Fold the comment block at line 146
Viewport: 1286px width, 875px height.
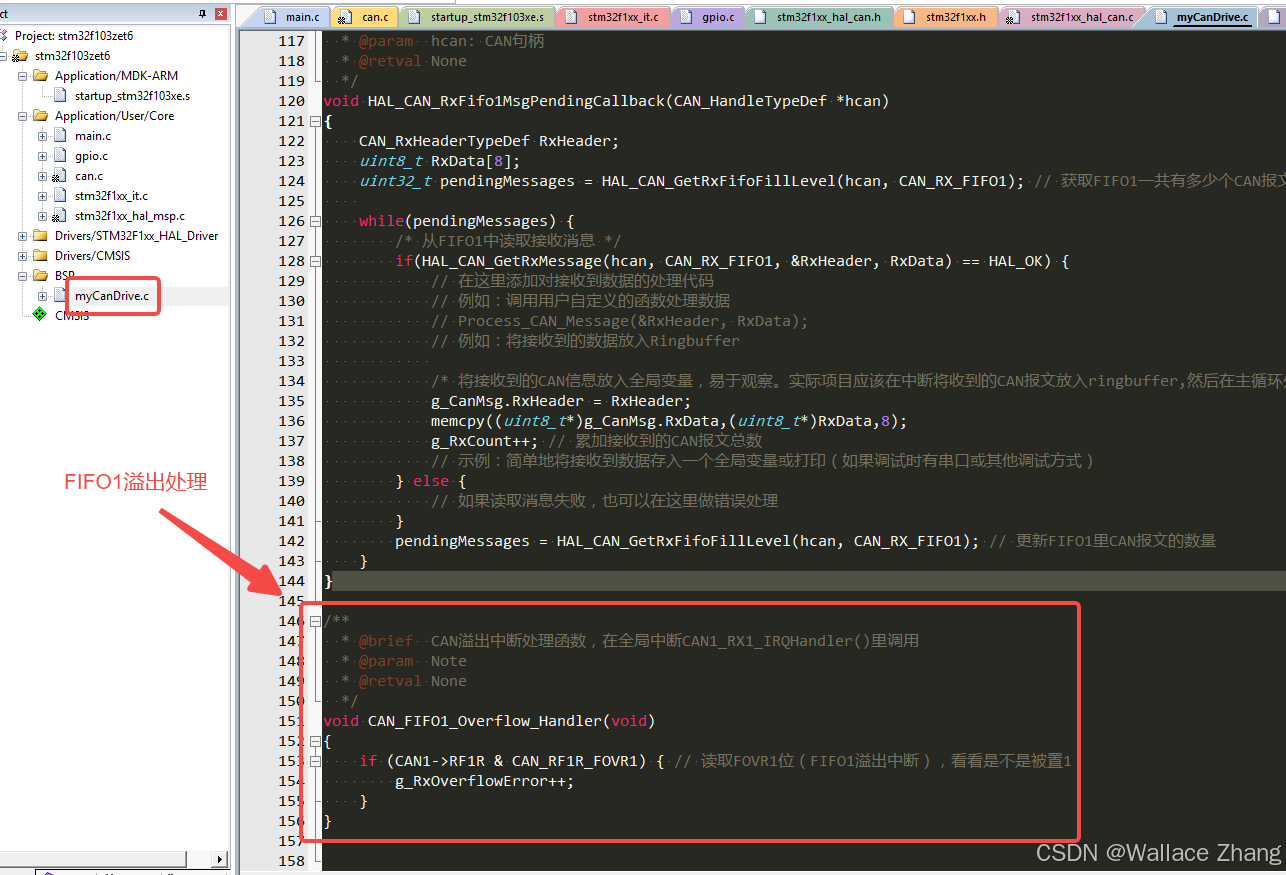click(316, 621)
